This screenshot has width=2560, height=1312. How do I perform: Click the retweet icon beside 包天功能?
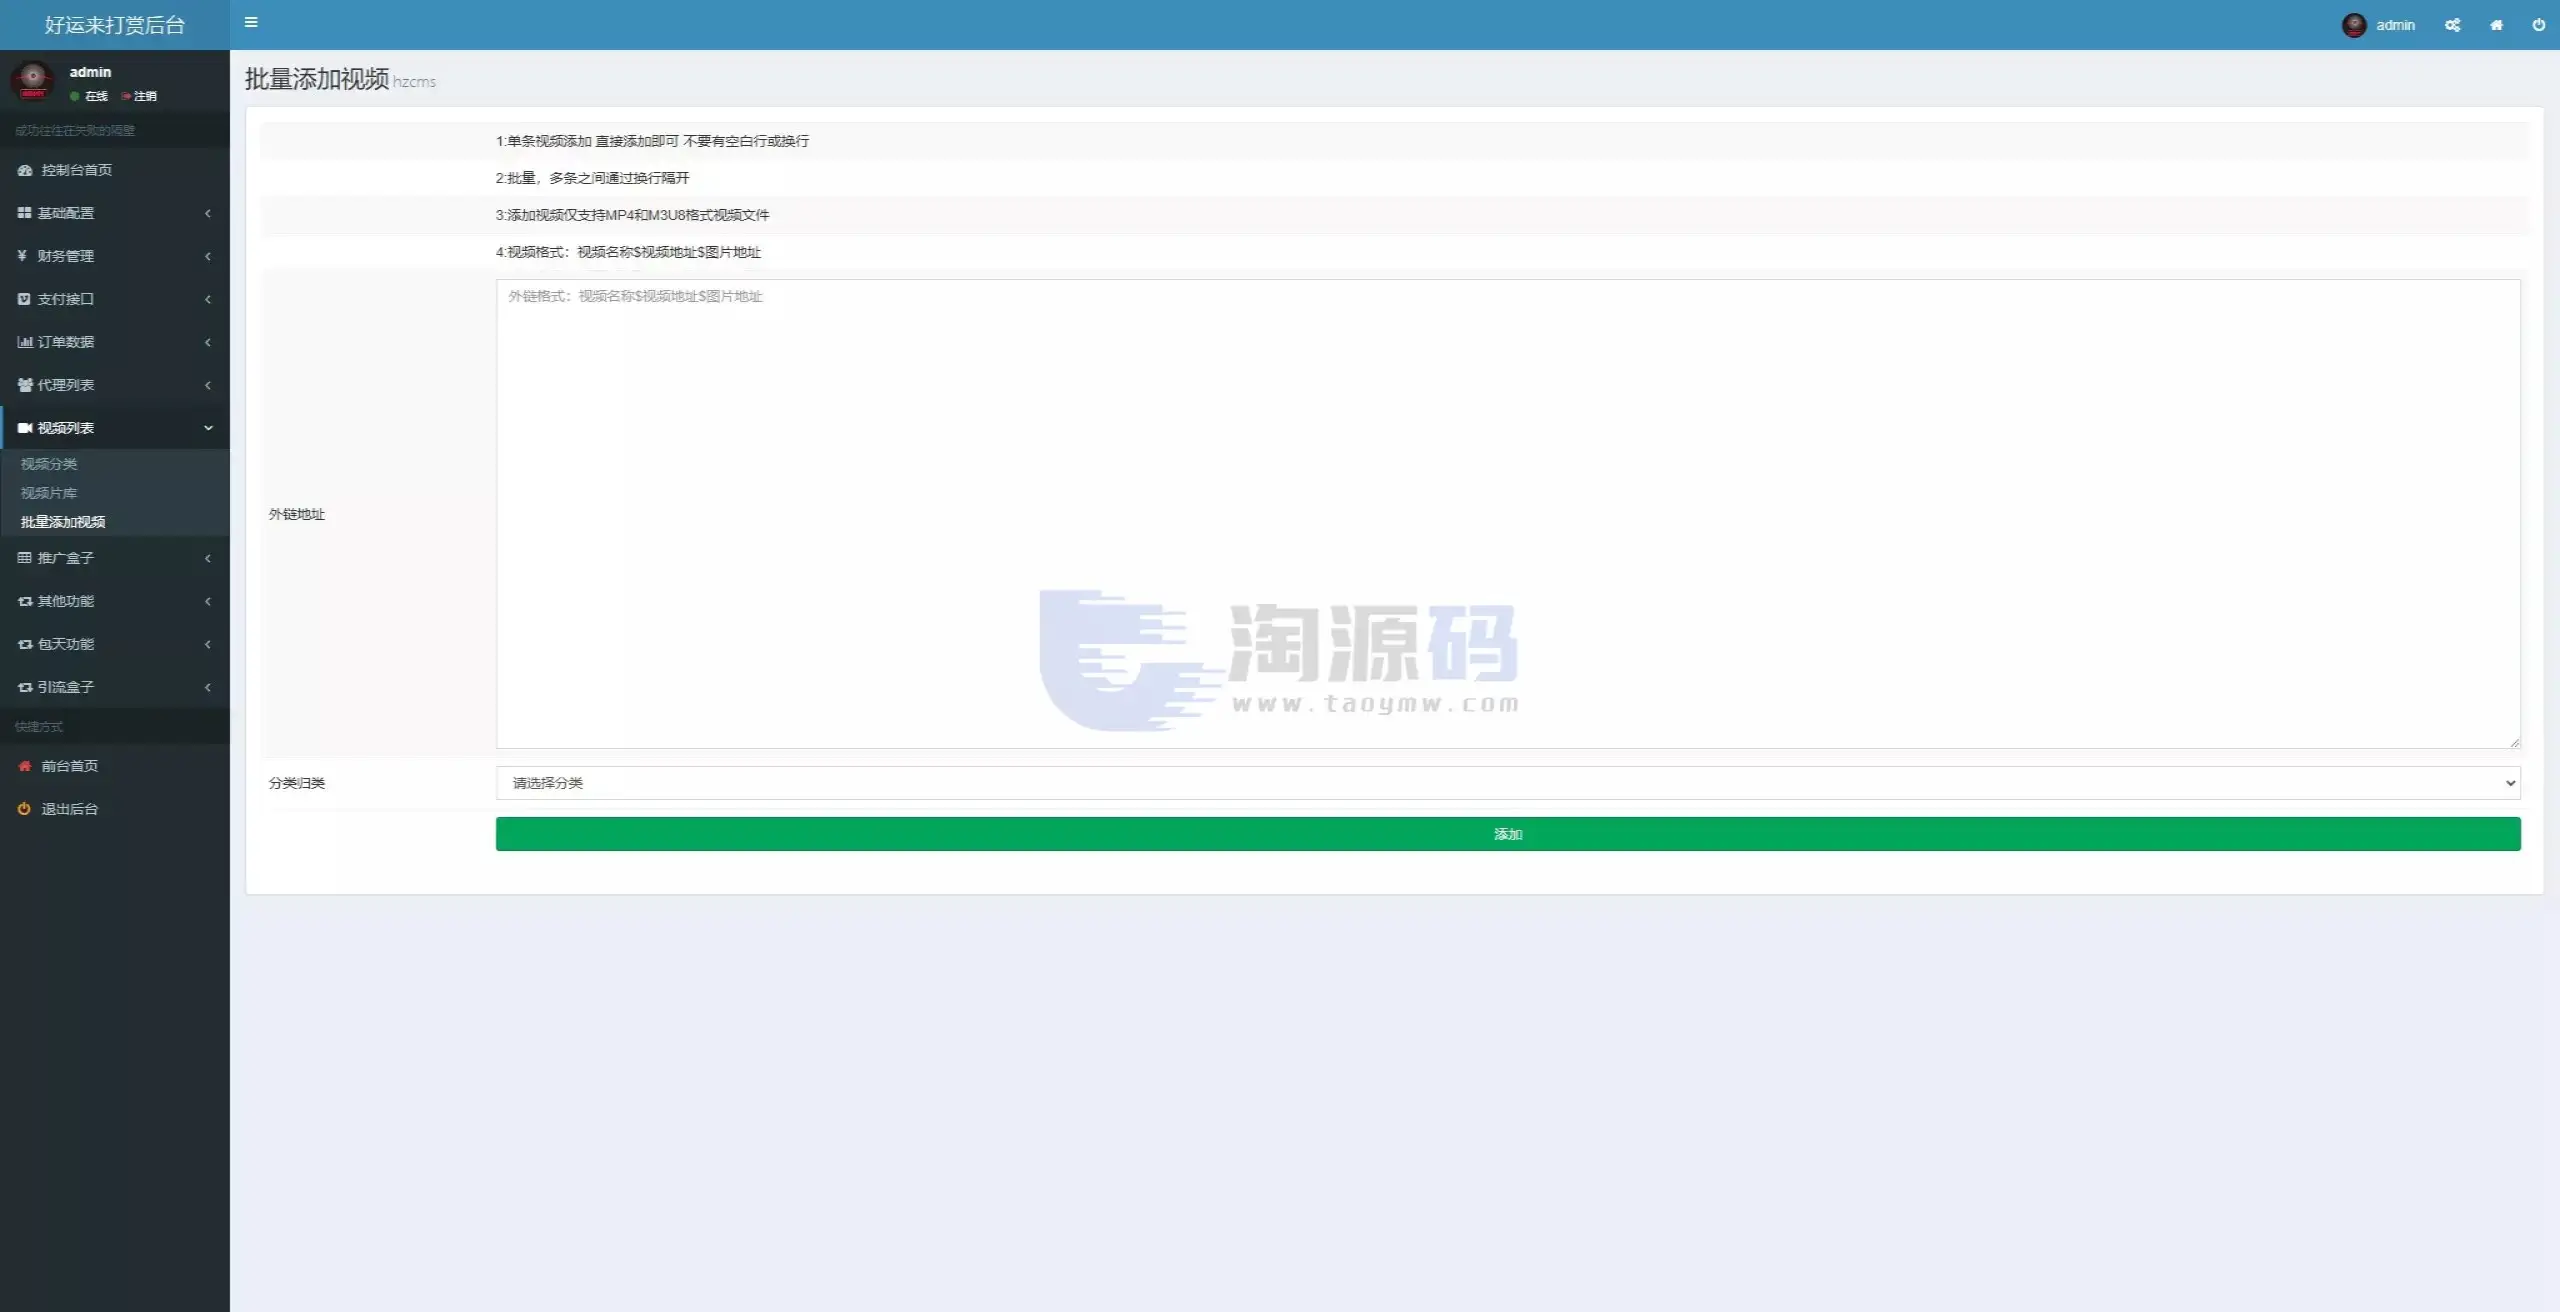point(25,644)
